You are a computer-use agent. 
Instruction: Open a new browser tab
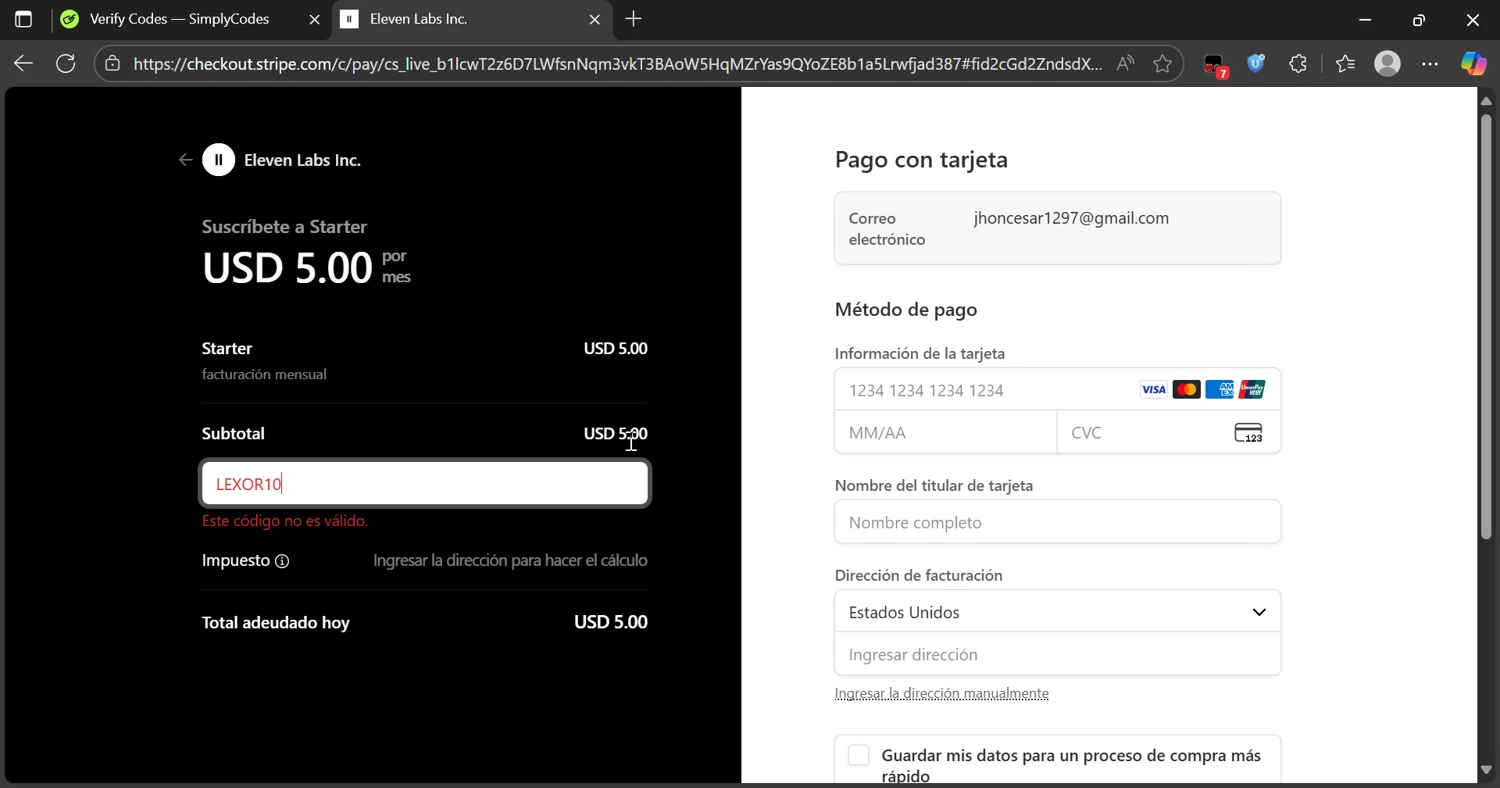tap(633, 19)
